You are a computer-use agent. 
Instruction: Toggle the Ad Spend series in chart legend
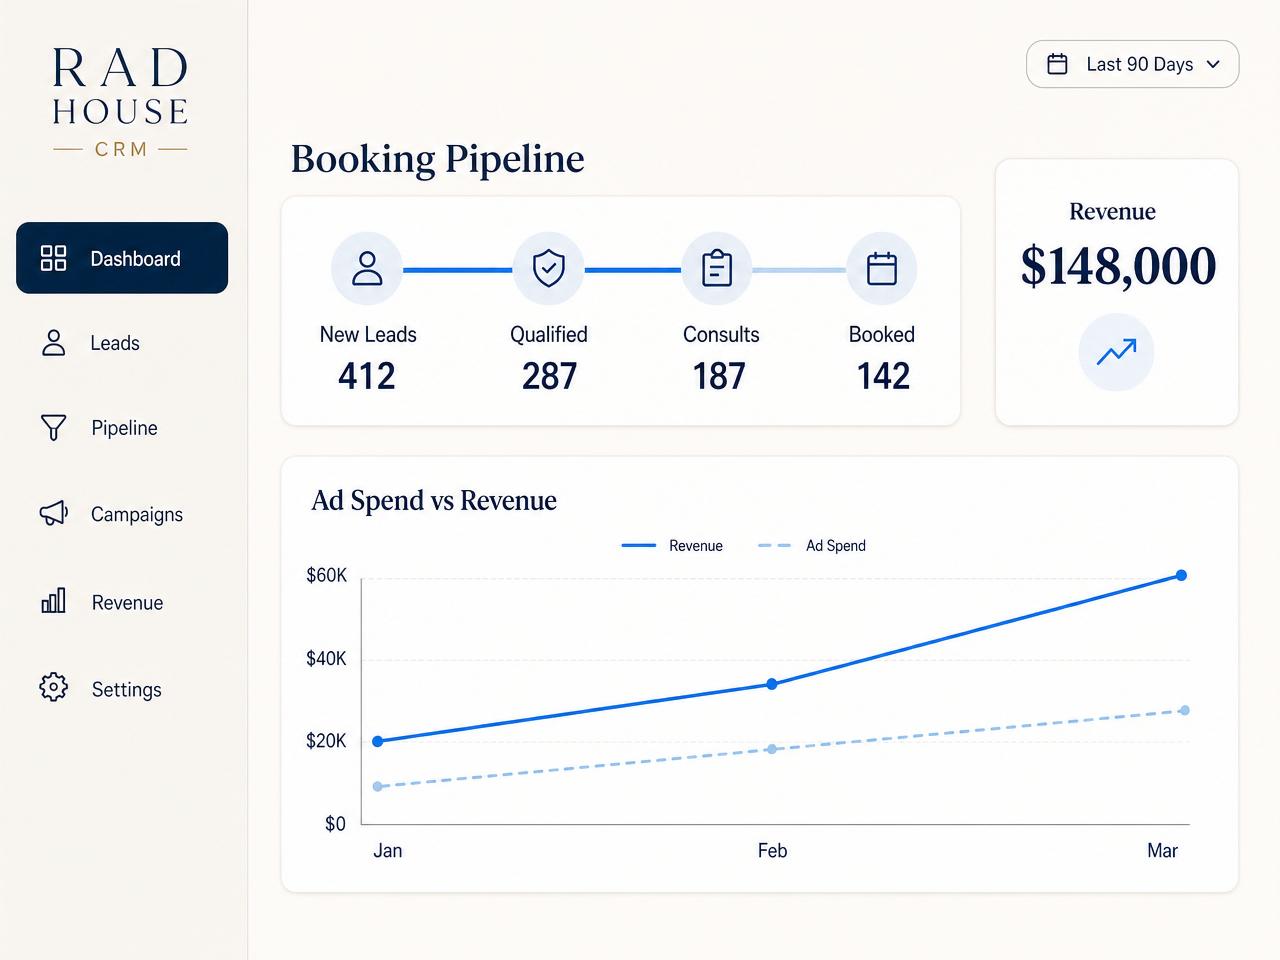[812, 546]
